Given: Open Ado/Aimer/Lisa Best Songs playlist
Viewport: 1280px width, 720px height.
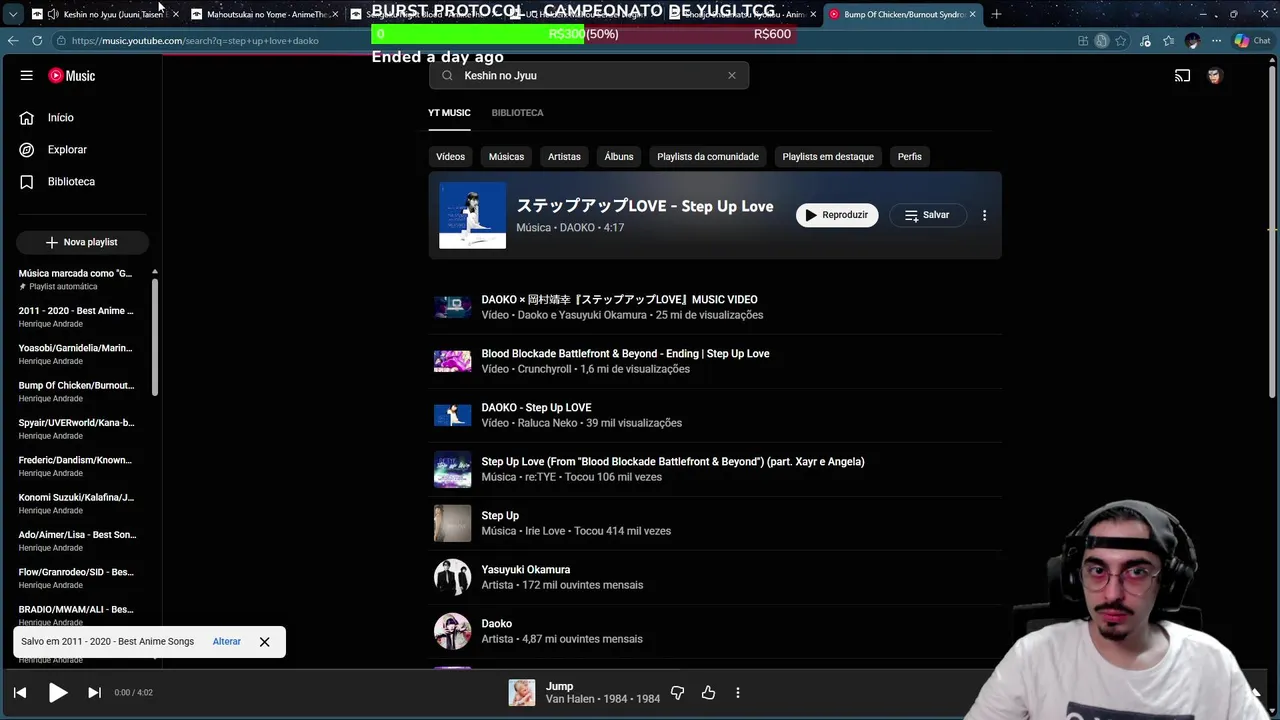Looking at the screenshot, I should point(76,541).
